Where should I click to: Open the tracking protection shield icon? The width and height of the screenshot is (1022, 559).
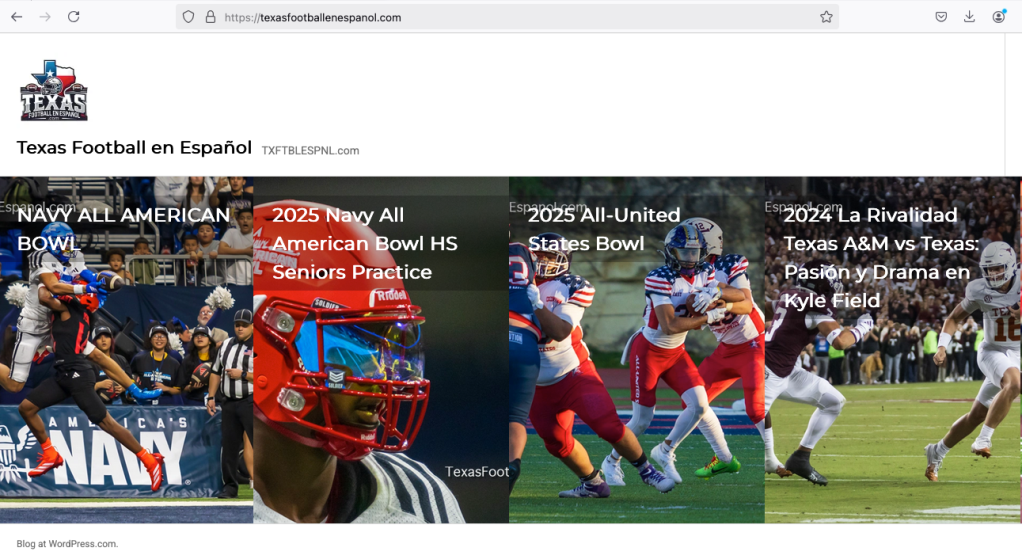tap(188, 17)
